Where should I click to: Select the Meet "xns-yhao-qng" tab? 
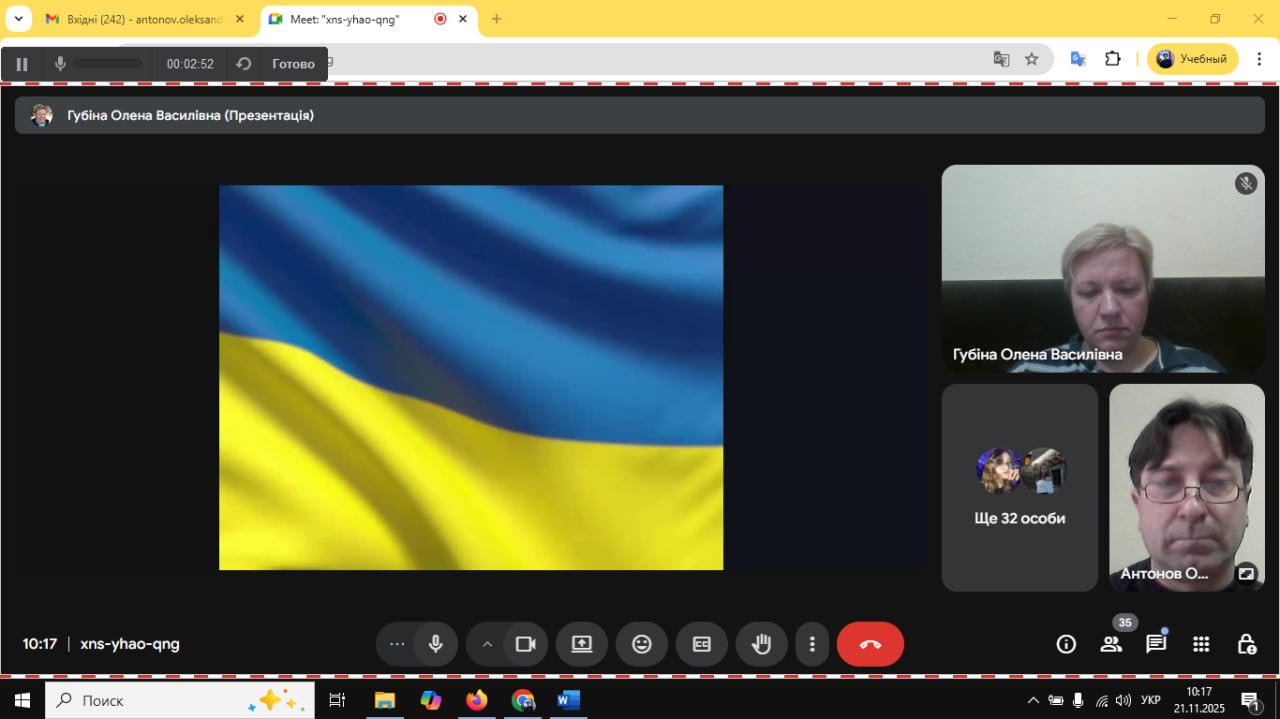[345, 19]
